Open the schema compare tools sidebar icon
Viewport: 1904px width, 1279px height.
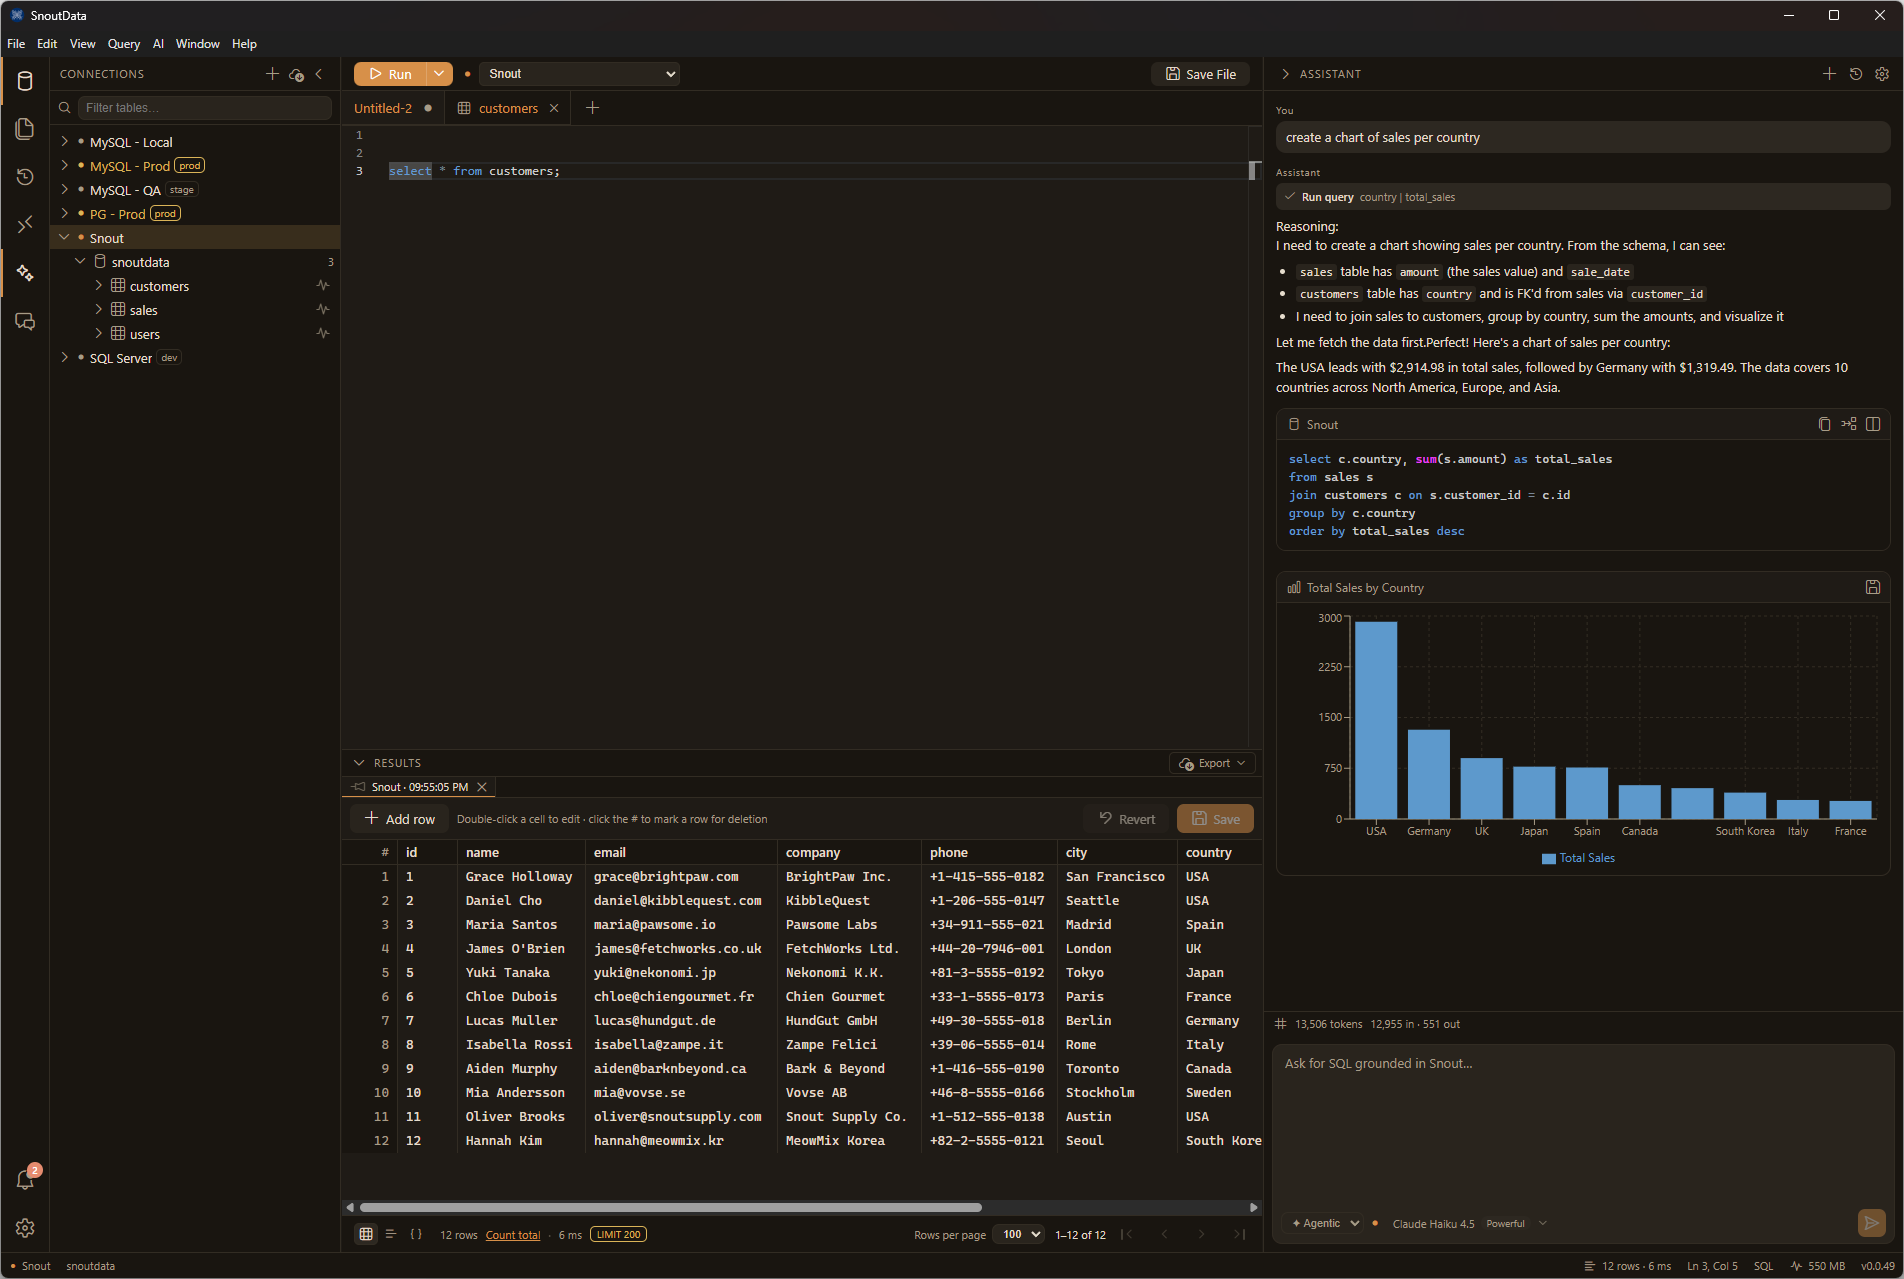point(25,225)
